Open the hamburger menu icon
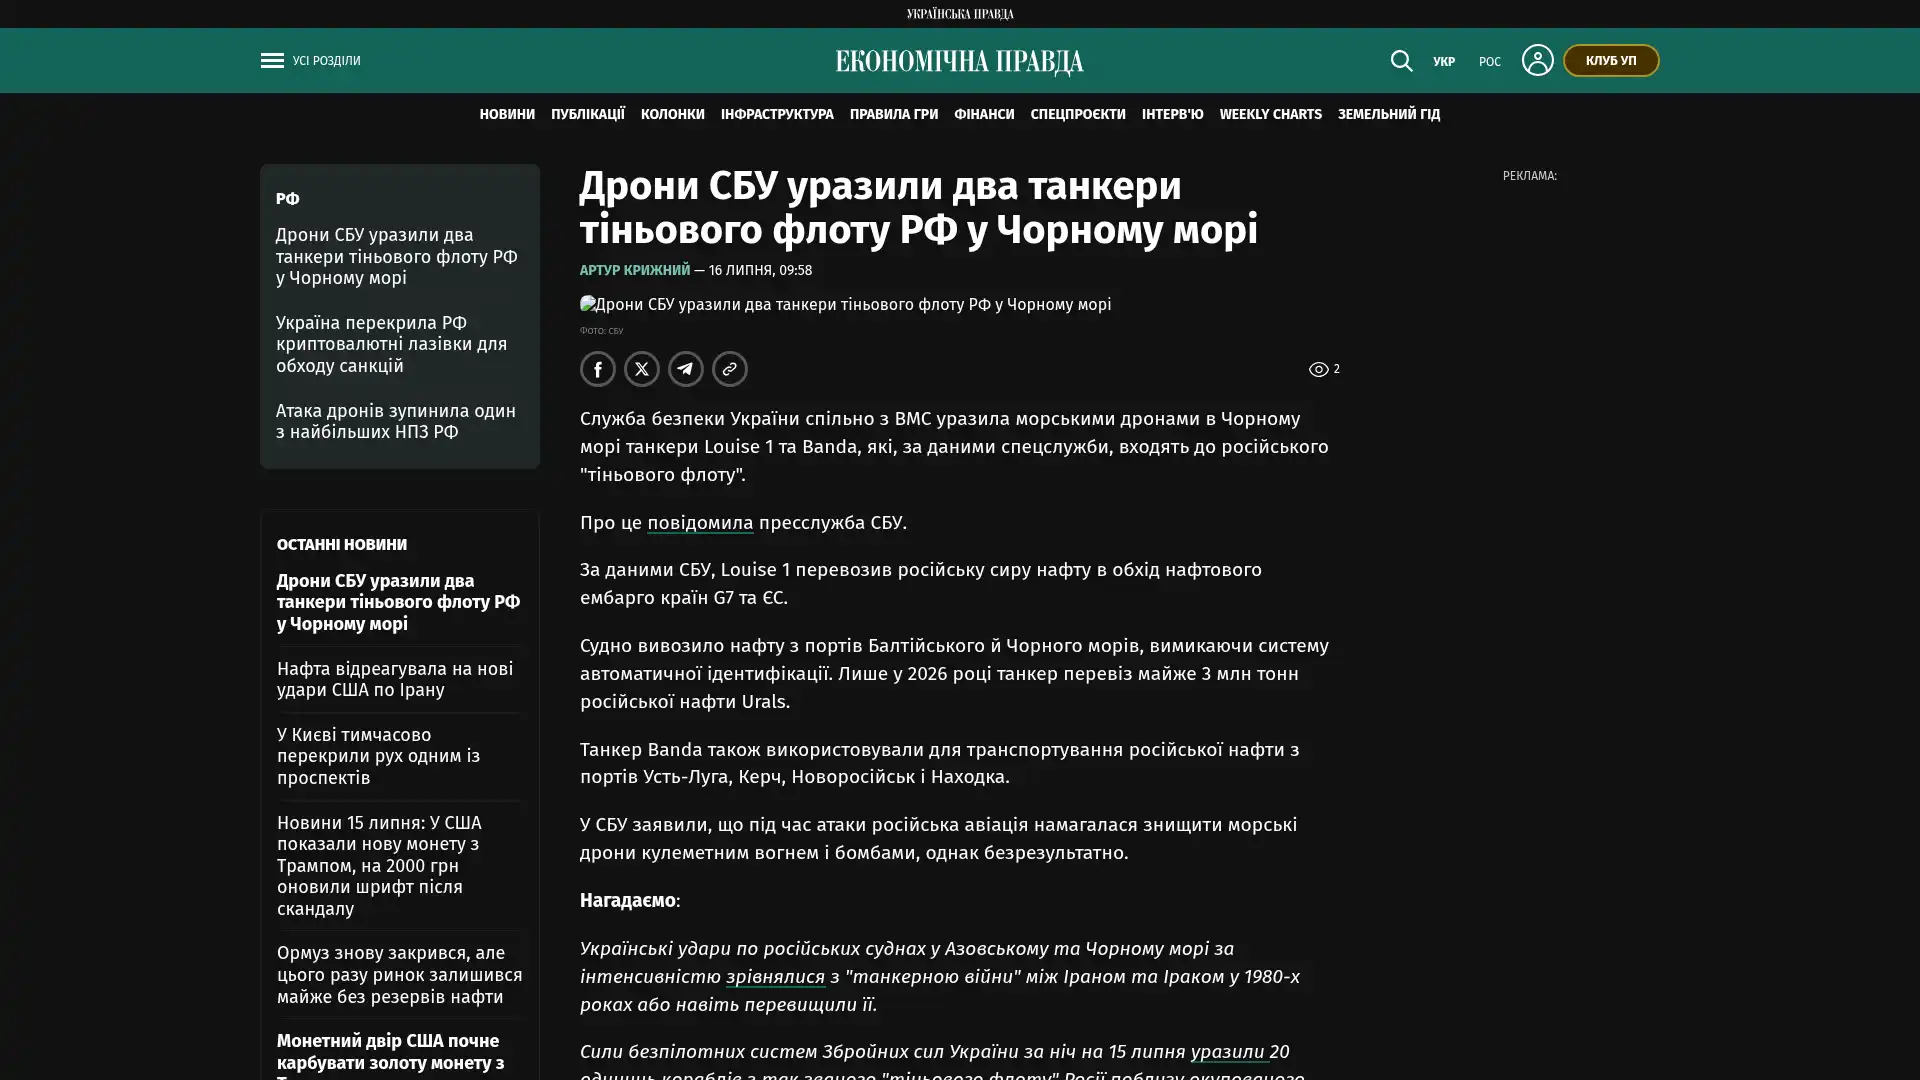Screen dimensions: 1920x1080 tap(272, 61)
